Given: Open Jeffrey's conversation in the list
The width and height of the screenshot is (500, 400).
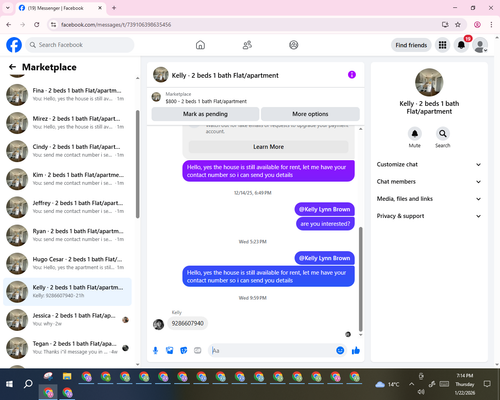Looking at the screenshot, I should (67, 207).
